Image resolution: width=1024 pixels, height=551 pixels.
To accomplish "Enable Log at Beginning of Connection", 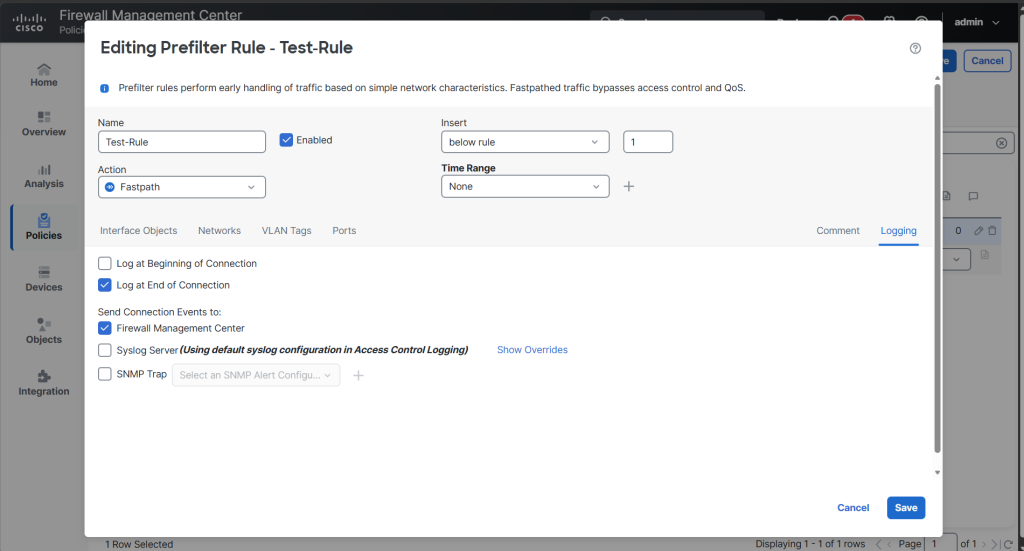I will click(104, 263).
